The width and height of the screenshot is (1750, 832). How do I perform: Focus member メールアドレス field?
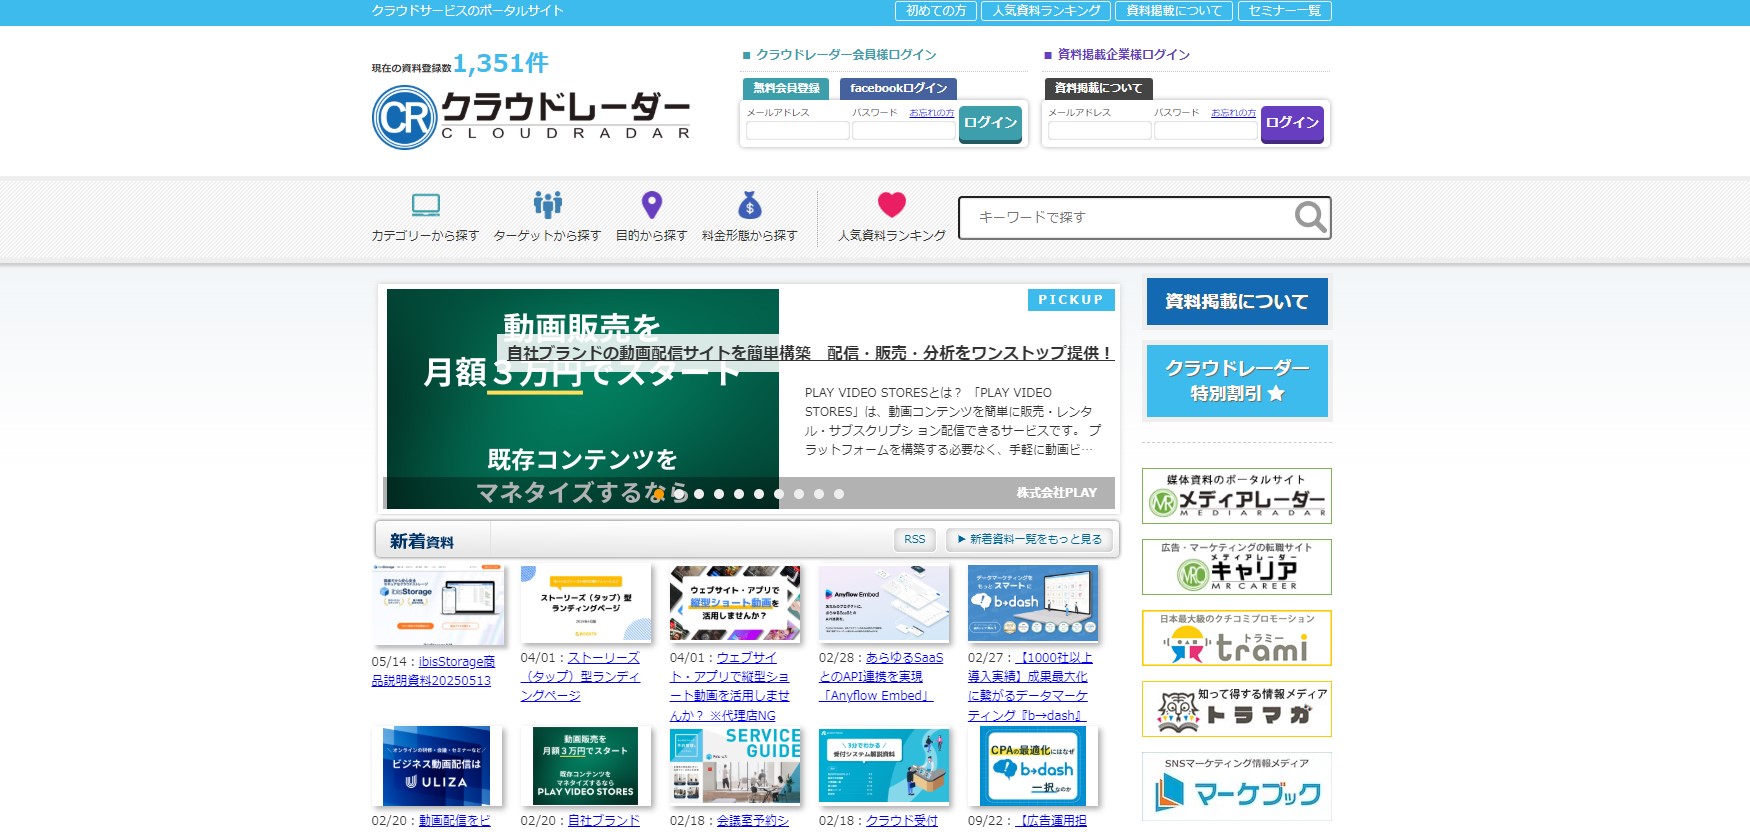click(797, 131)
